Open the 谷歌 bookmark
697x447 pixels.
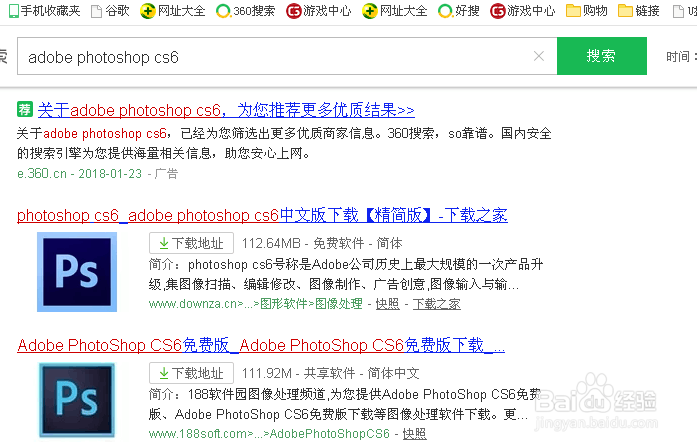tap(110, 11)
